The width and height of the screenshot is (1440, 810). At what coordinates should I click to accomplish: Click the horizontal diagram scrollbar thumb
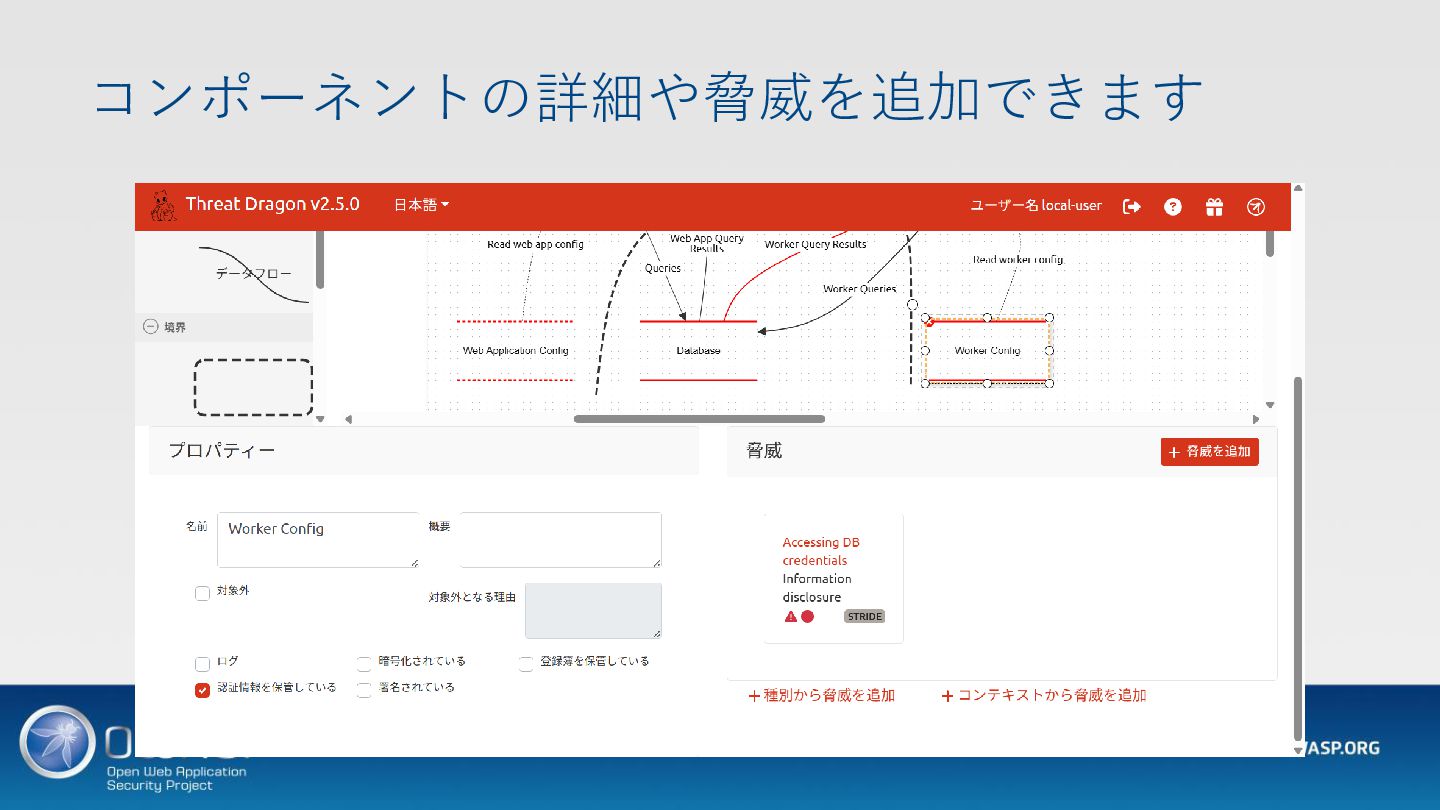click(x=699, y=419)
